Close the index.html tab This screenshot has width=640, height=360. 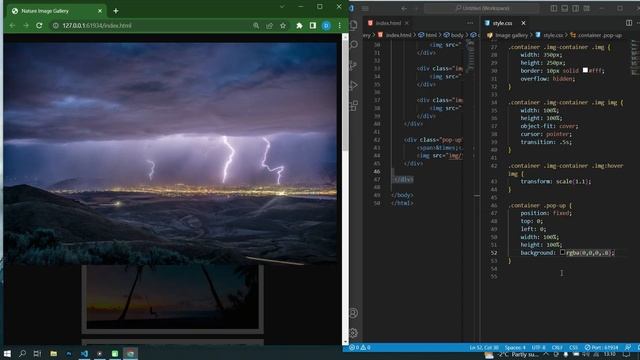(x=407, y=23)
